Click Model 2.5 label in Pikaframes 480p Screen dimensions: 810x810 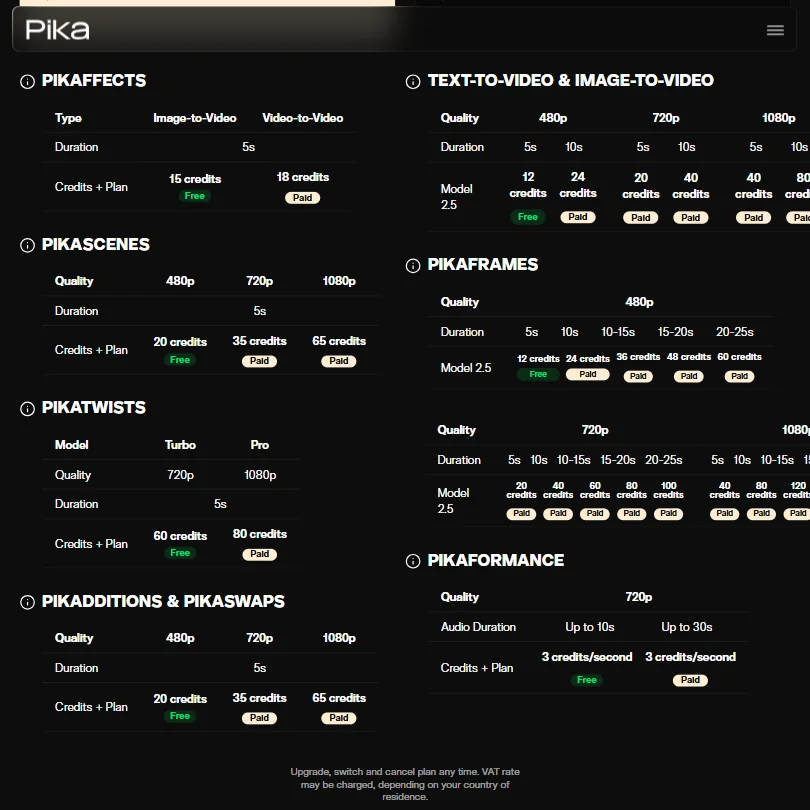pyautogui.click(x=465, y=368)
